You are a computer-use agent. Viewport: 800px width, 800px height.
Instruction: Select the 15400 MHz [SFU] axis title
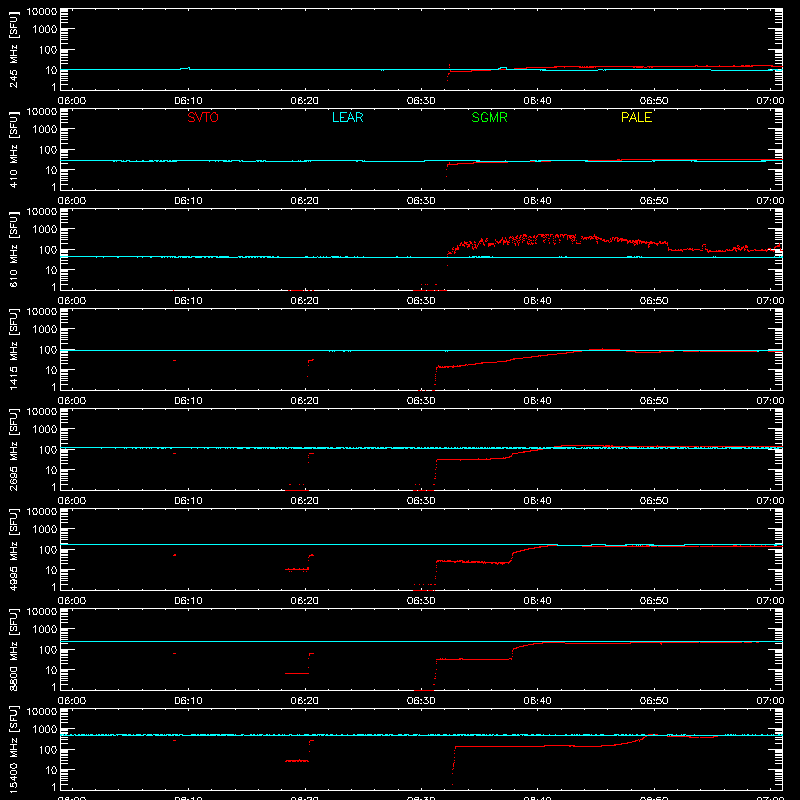tap(13, 749)
